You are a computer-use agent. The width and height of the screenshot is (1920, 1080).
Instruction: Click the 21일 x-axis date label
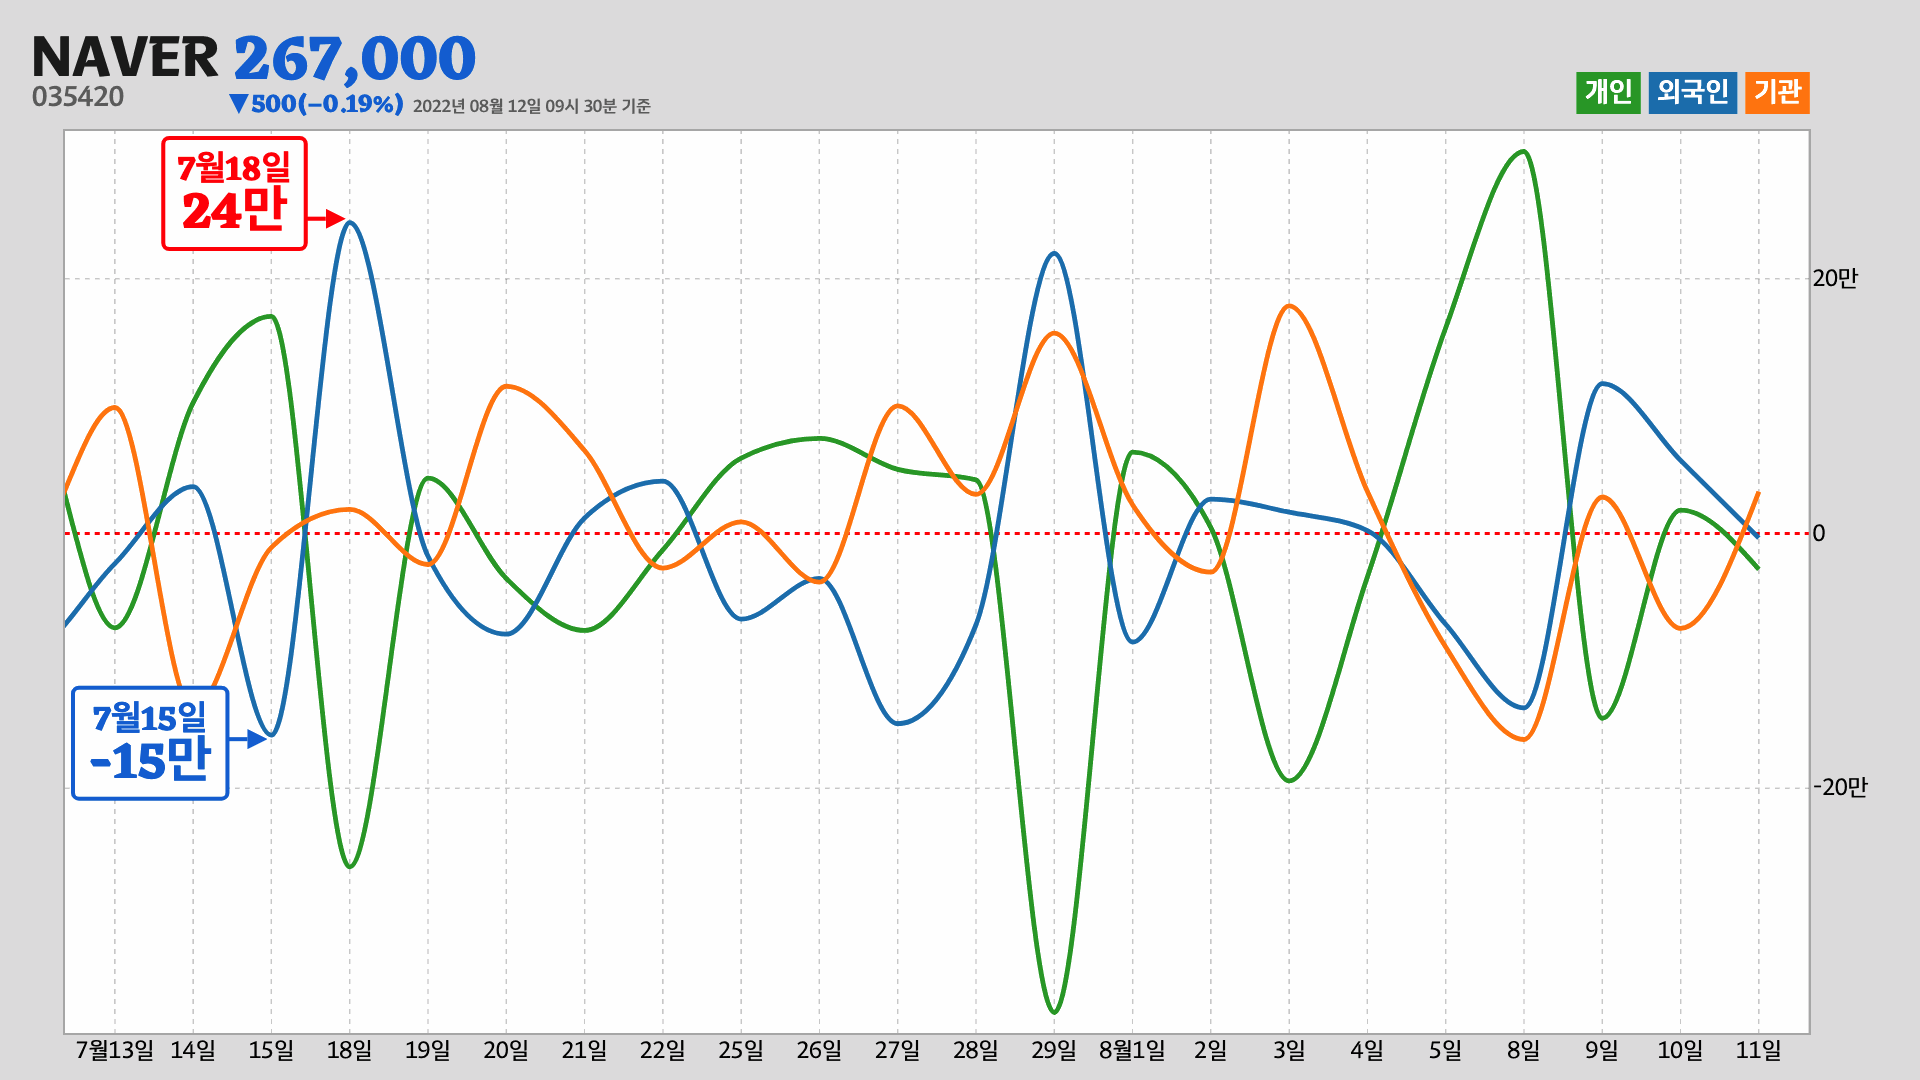click(584, 1051)
